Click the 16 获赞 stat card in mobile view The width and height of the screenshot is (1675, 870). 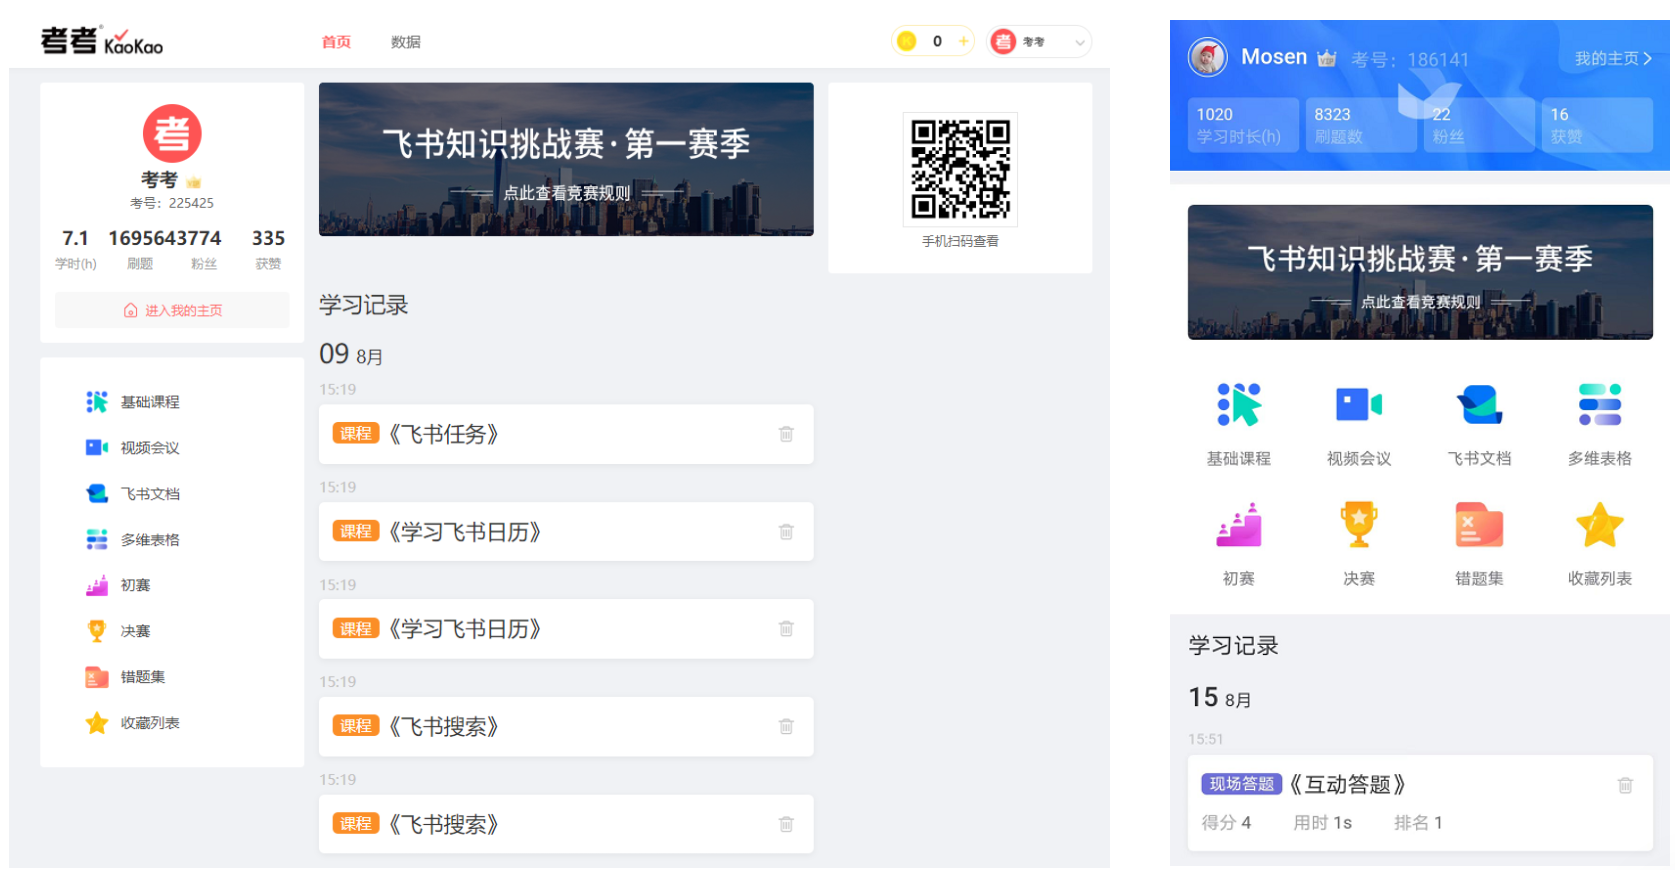pos(1597,125)
